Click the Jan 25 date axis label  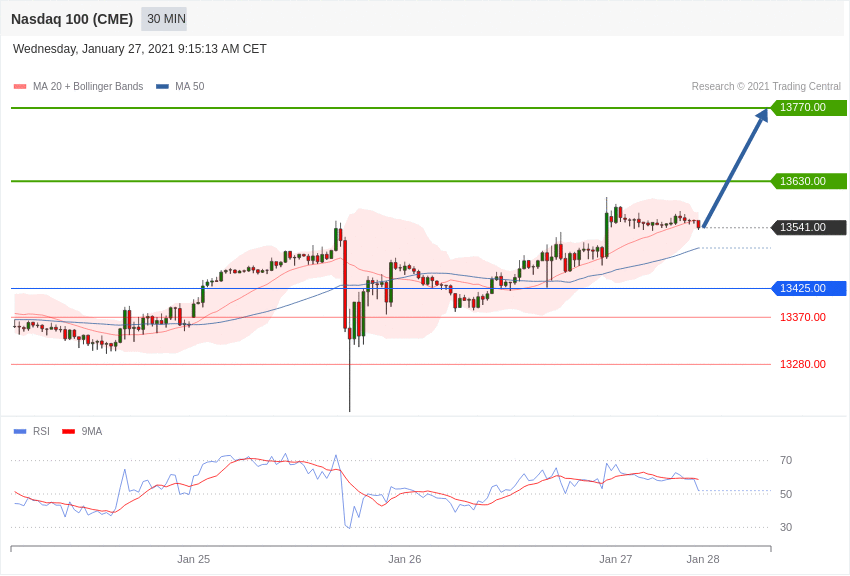tap(194, 559)
